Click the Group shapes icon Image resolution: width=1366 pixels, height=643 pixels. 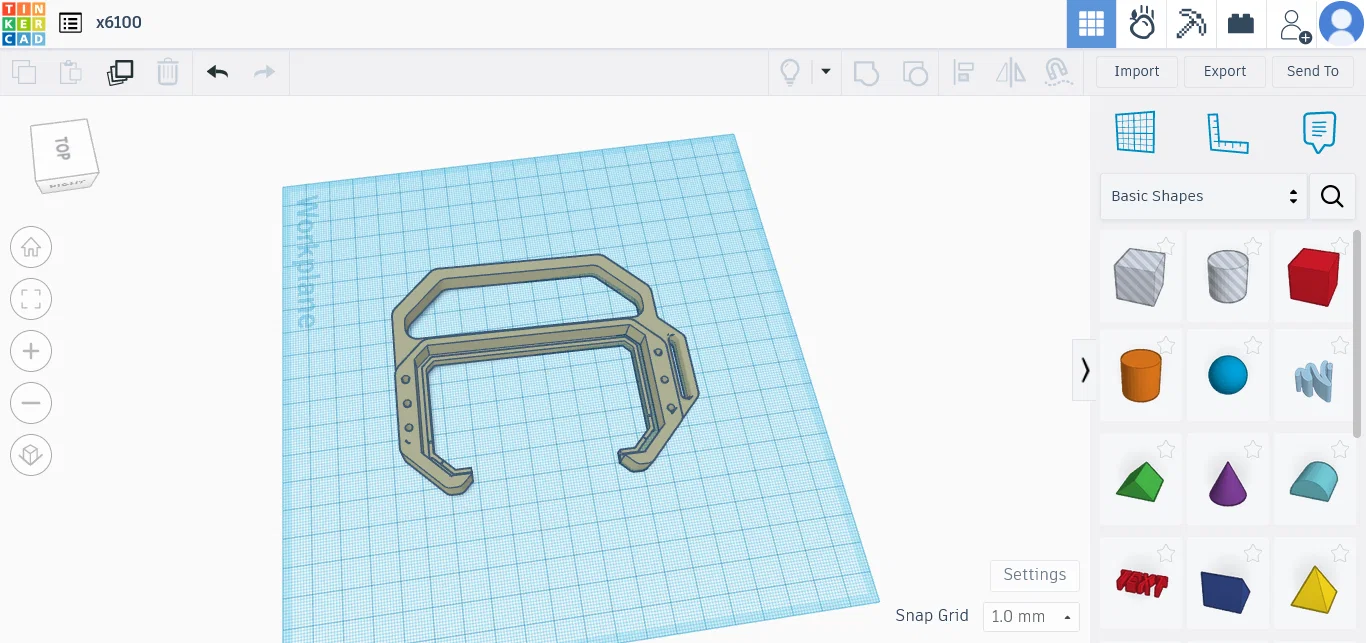(866, 72)
